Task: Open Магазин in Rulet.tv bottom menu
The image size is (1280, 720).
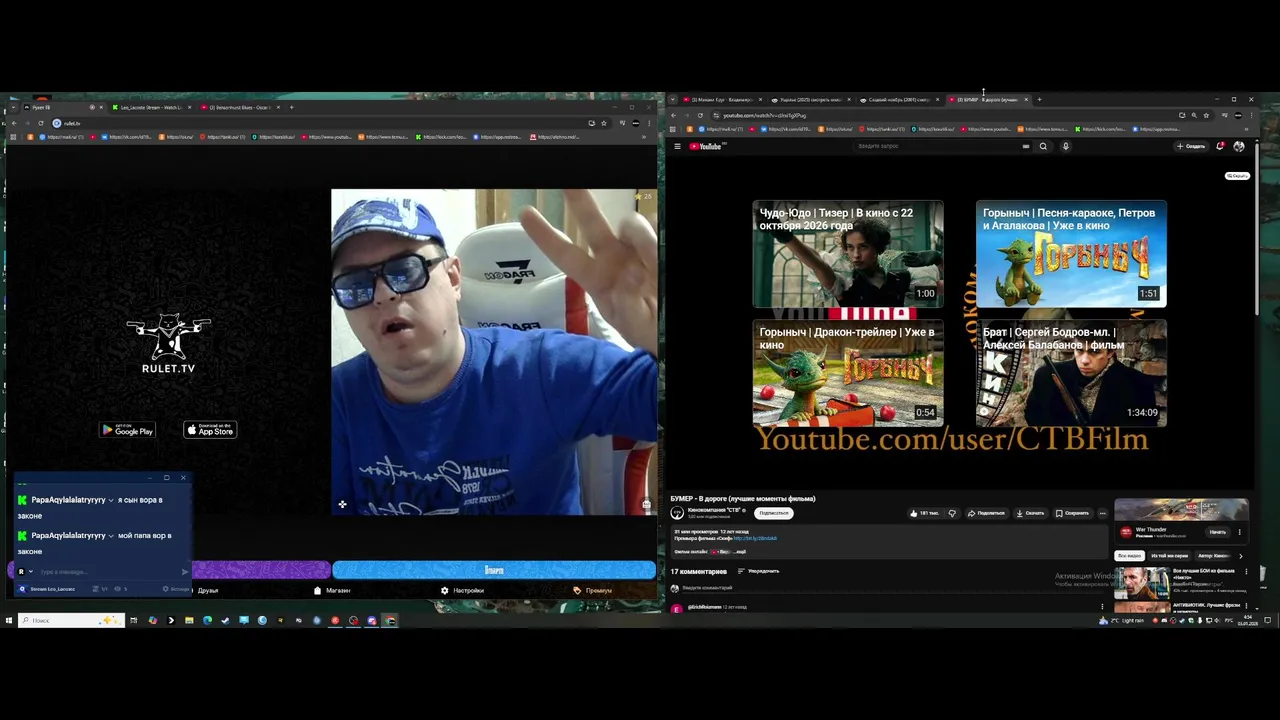Action: coord(332,590)
